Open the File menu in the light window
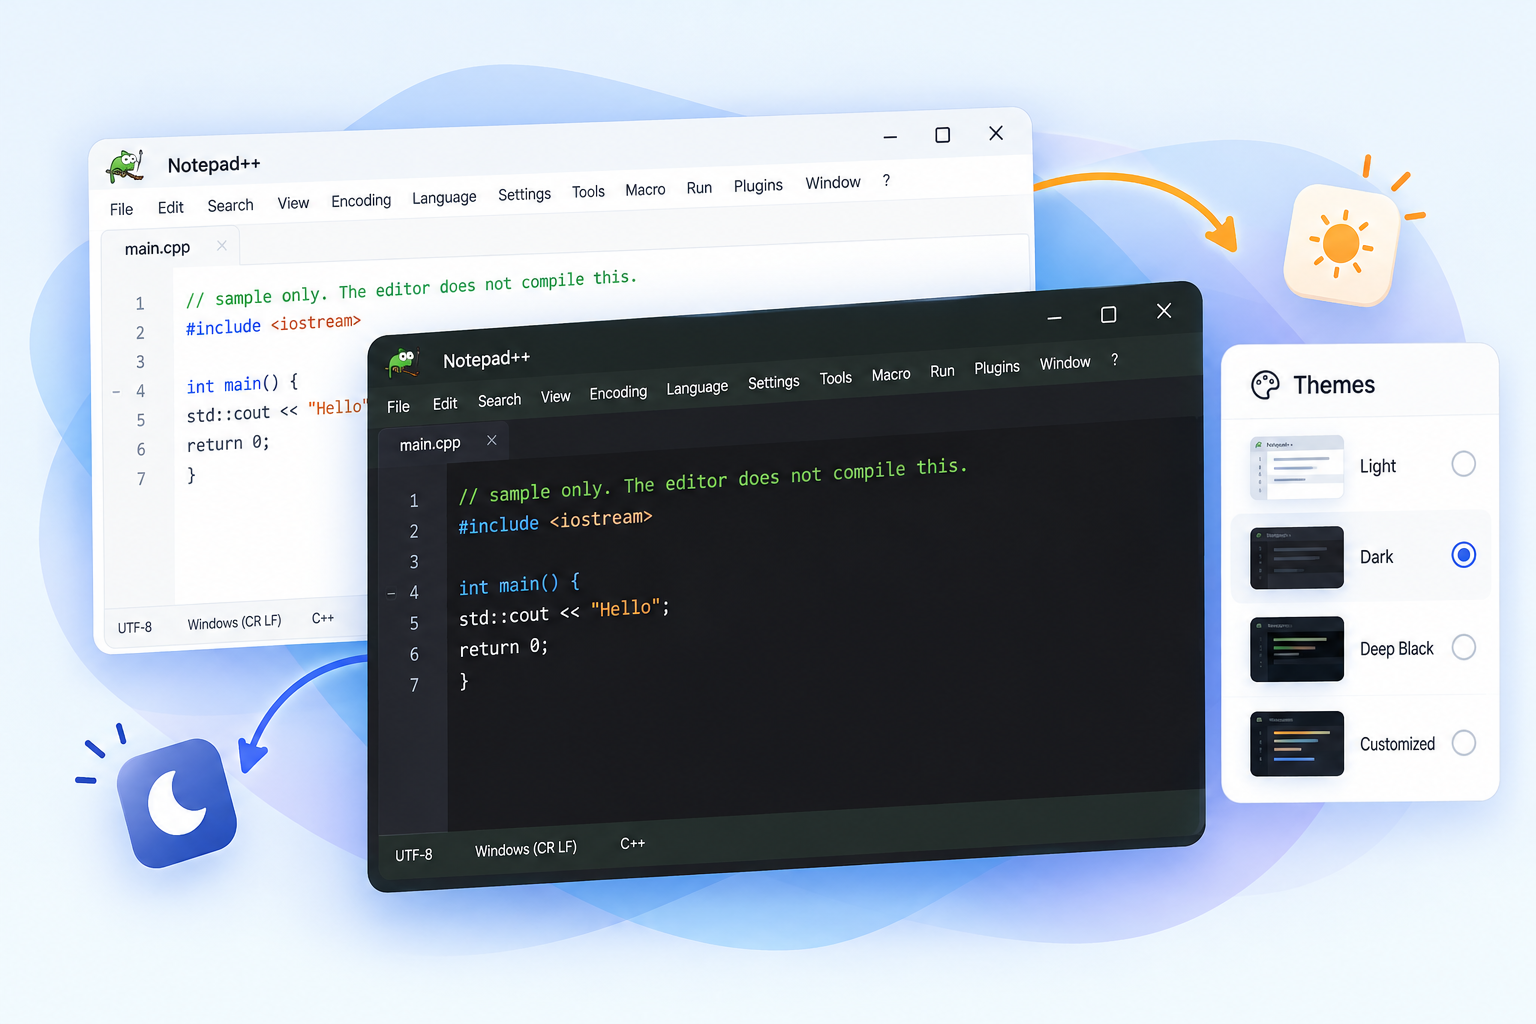Image resolution: width=1536 pixels, height=1024 pixels. click(x=121, y=209)
